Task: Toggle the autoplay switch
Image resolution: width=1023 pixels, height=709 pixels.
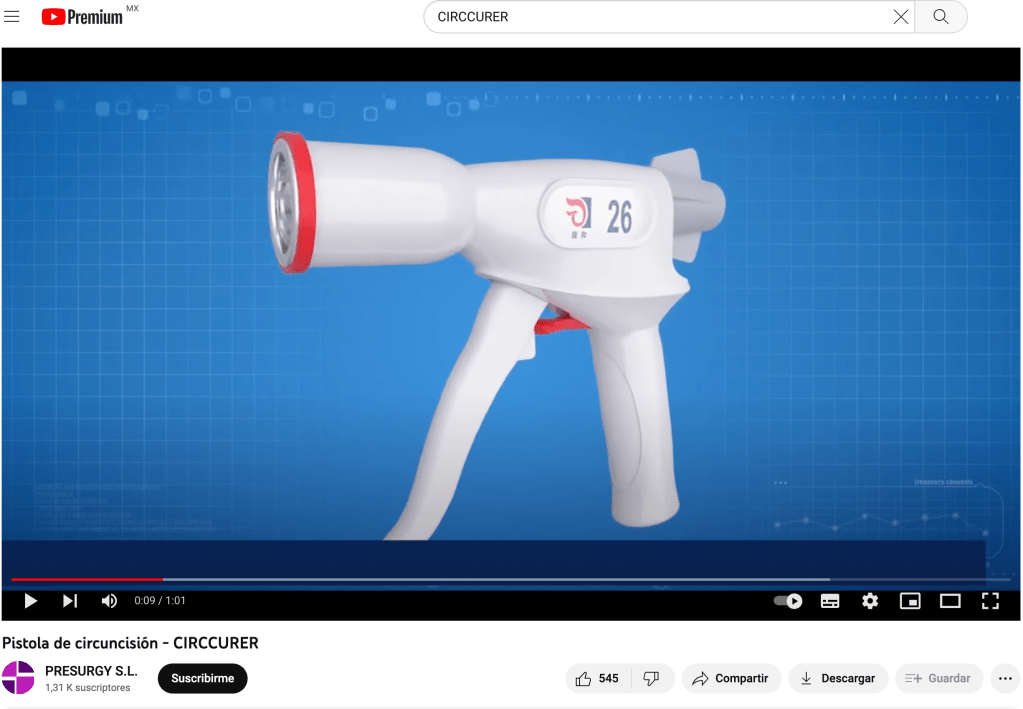Action: pos(788,601)
